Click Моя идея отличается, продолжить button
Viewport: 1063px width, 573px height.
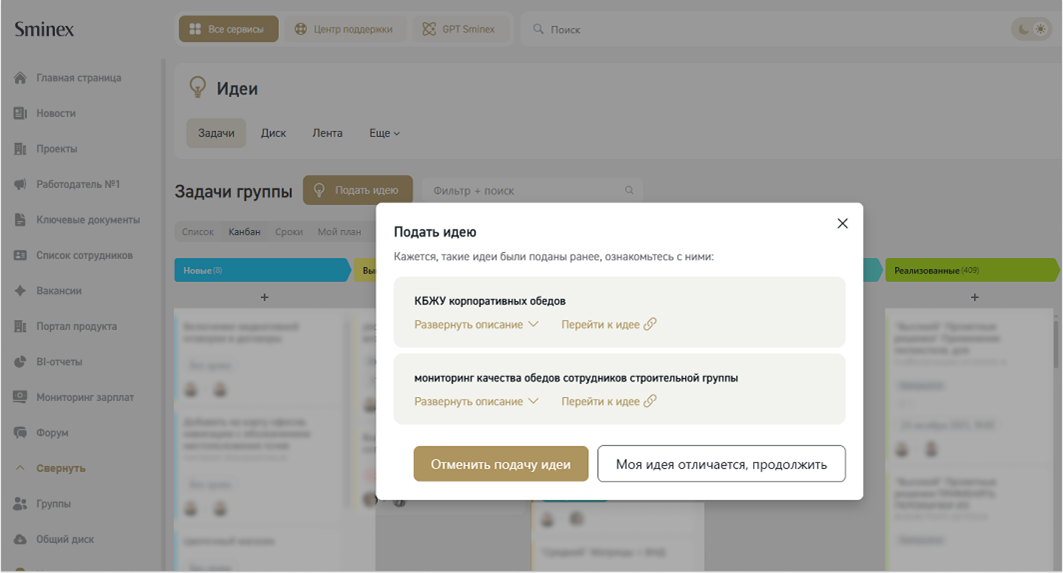721,464
